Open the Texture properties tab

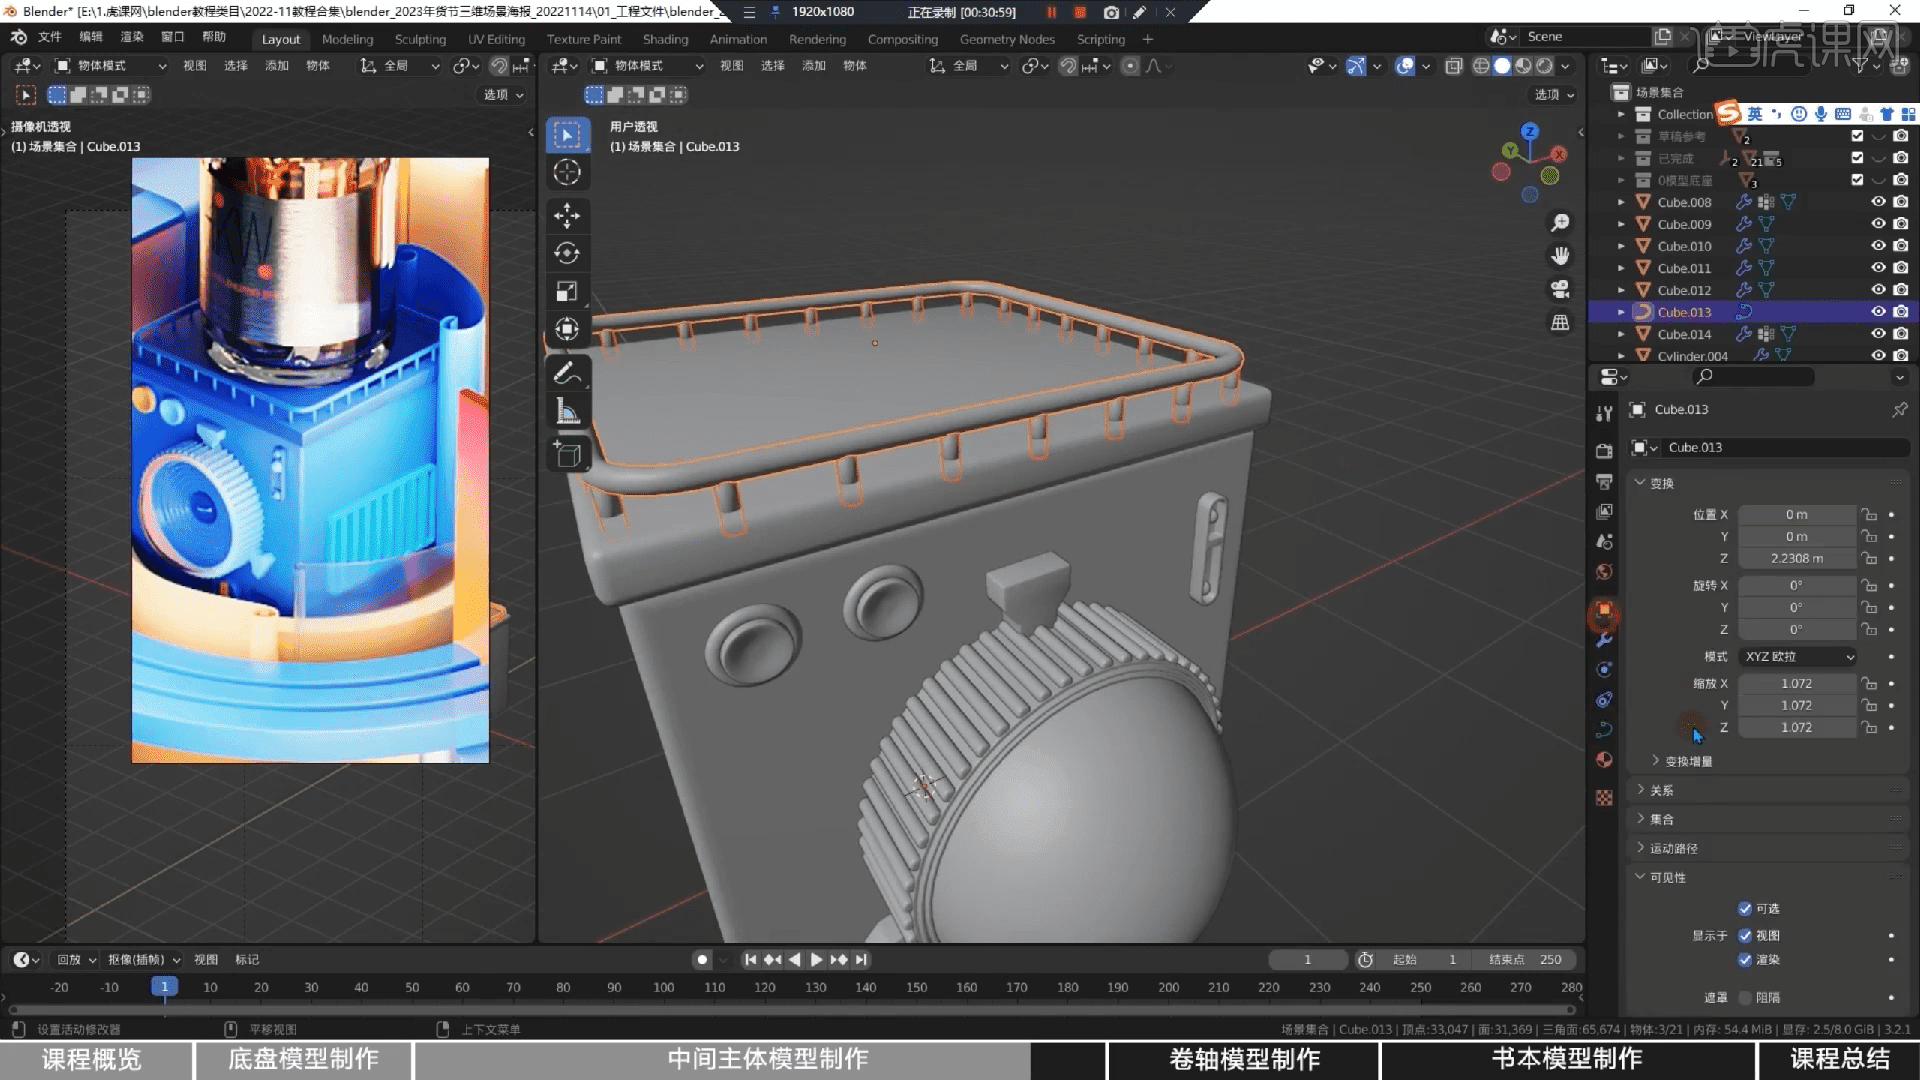[x=1604, y=797]
